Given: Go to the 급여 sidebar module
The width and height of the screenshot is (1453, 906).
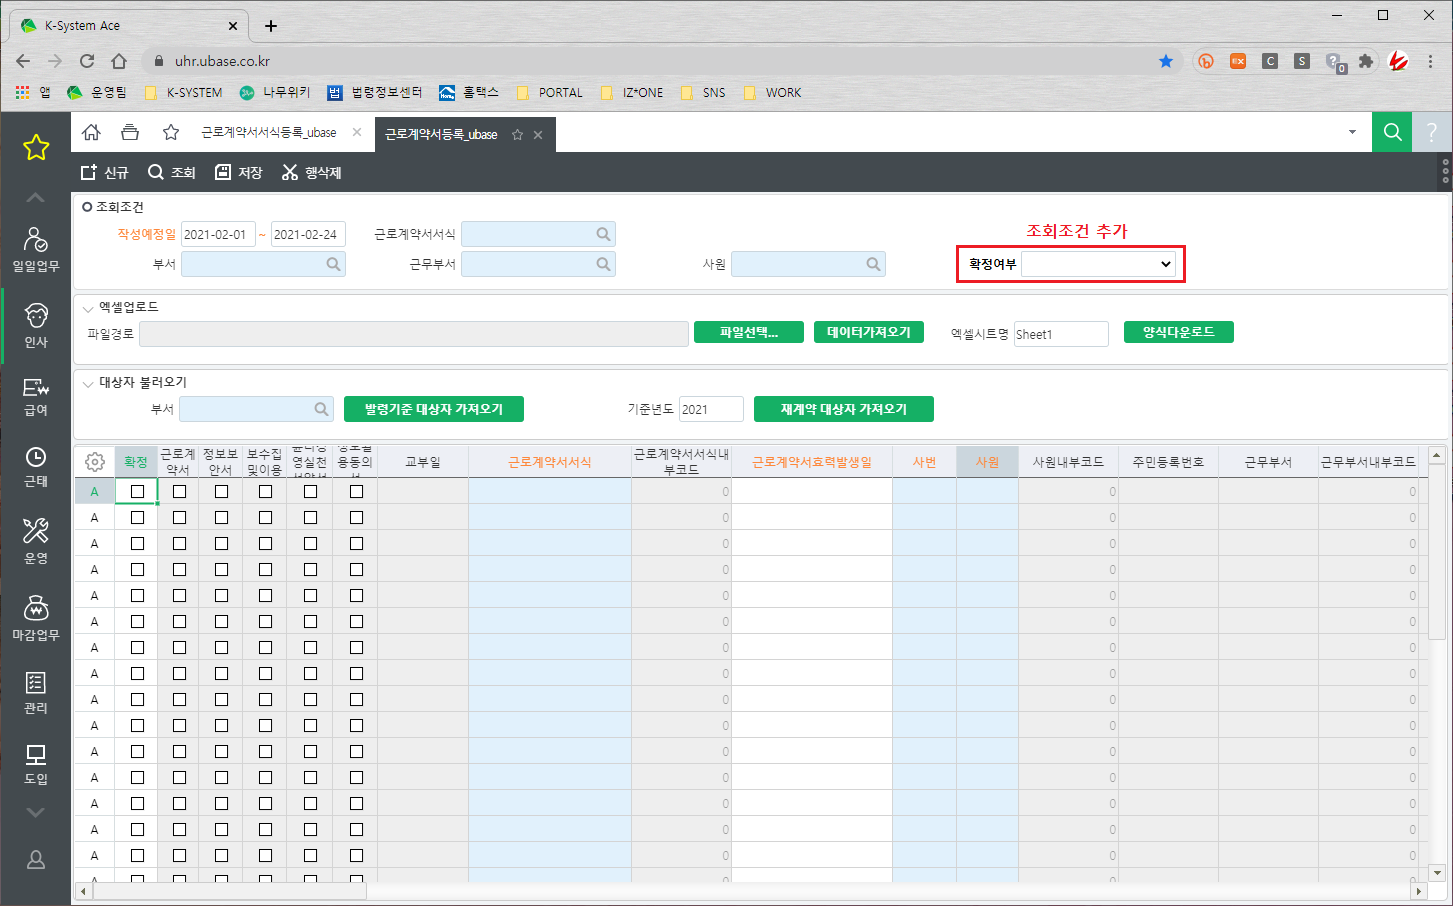Looking at the screenshot, I should coord(36,396).
